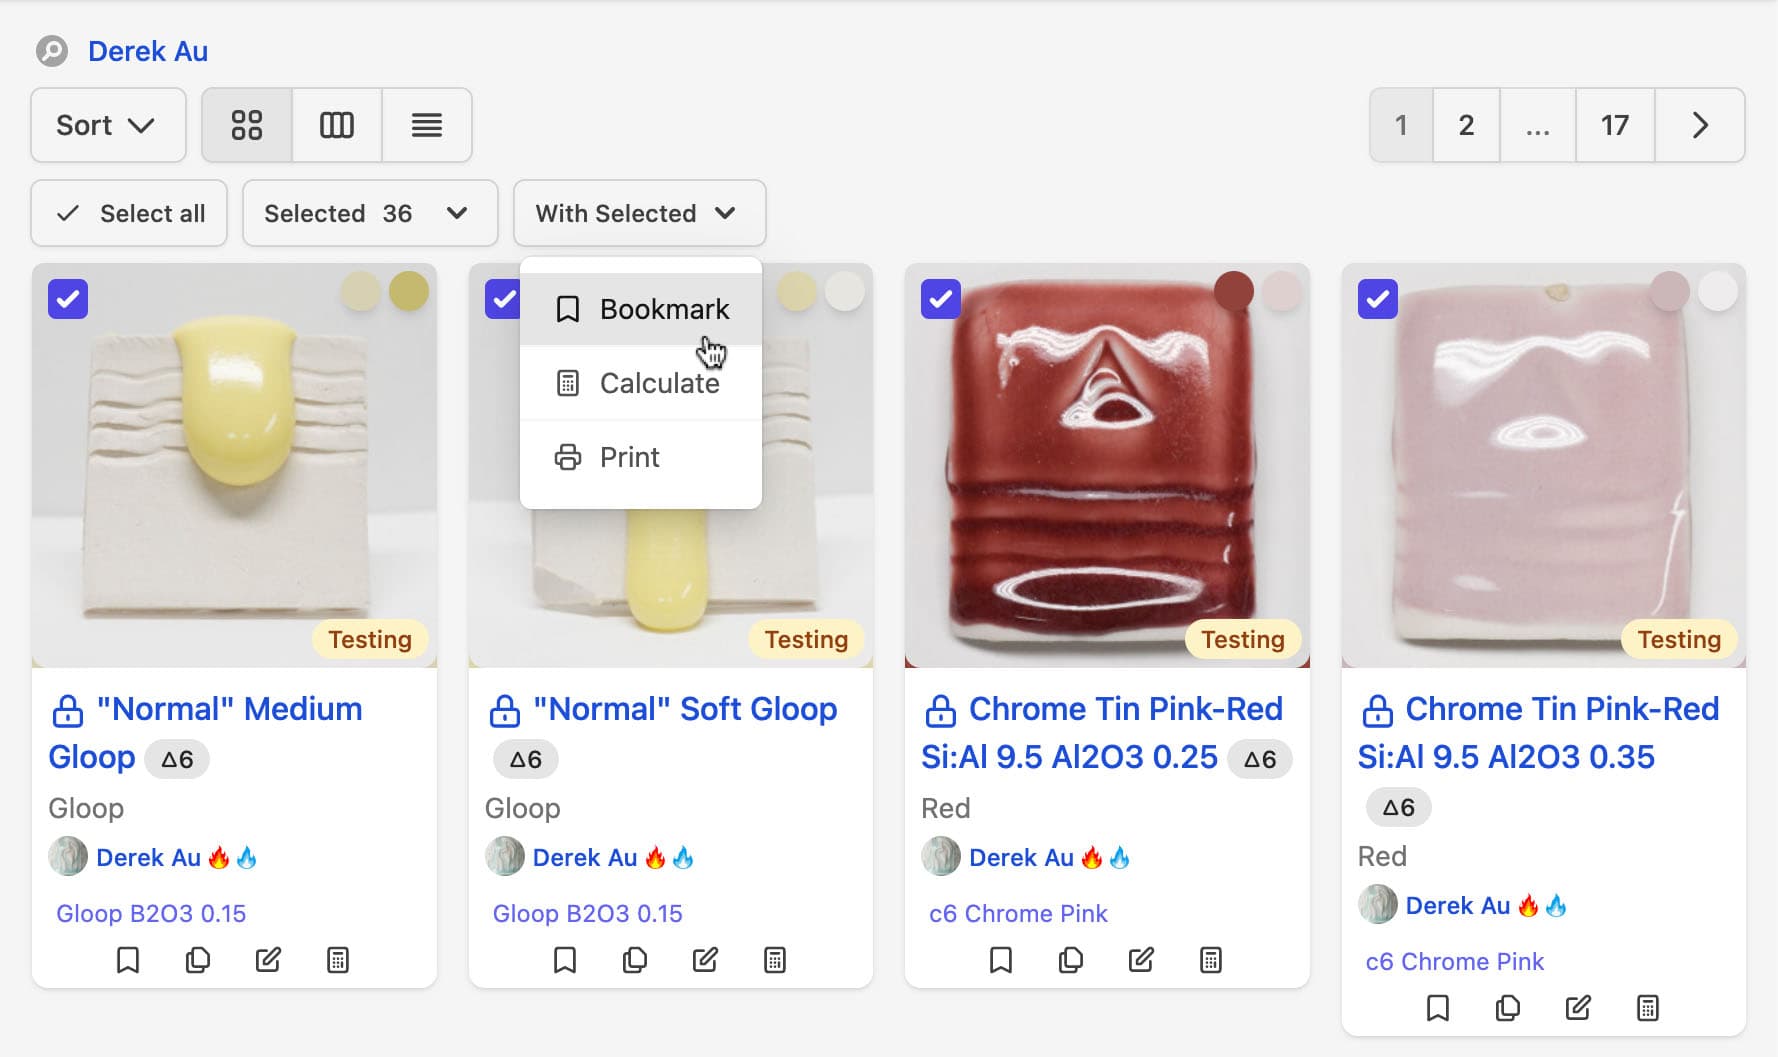
Task: Copy the Chrome Tin Pink-Red 0.25 recipe
Action: [x=1069, y=959]
